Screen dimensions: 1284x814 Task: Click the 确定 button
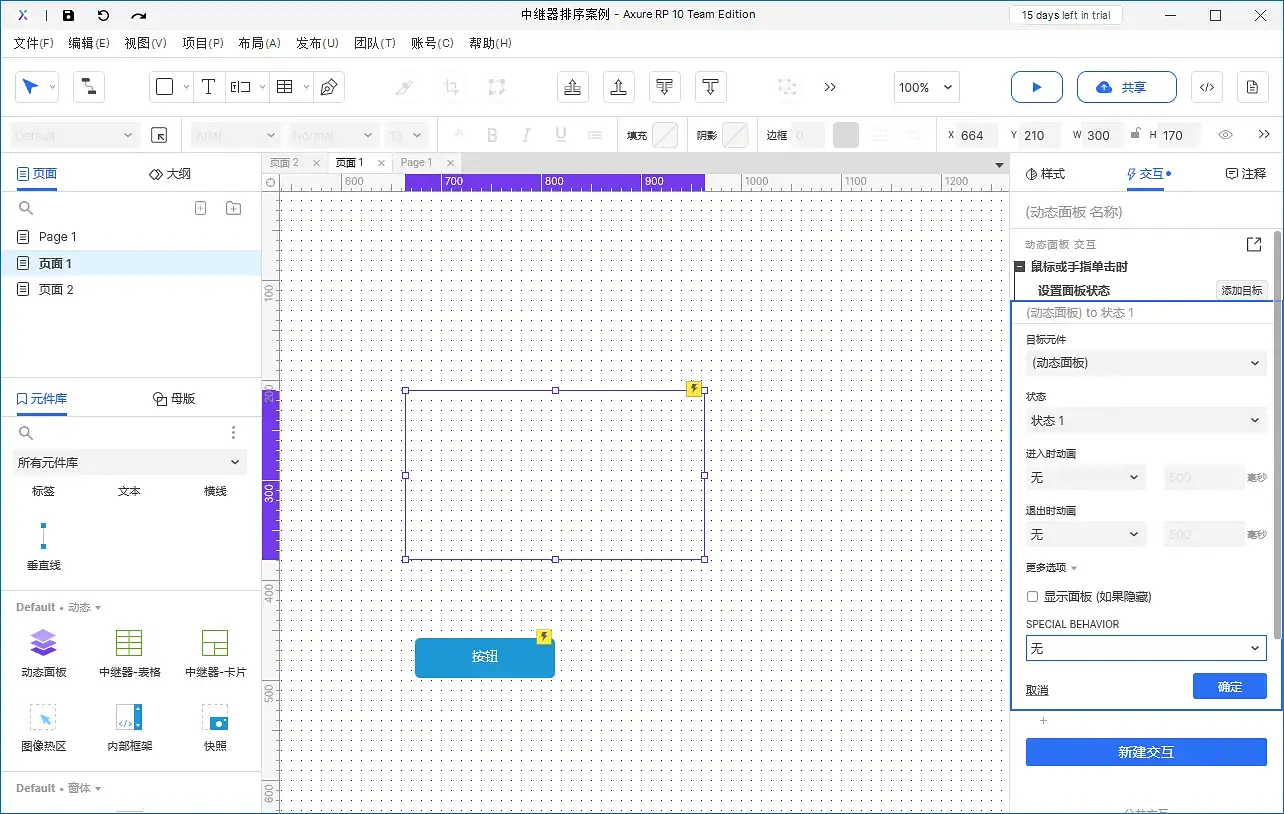pyautogui.click(x=1229, y=687)
